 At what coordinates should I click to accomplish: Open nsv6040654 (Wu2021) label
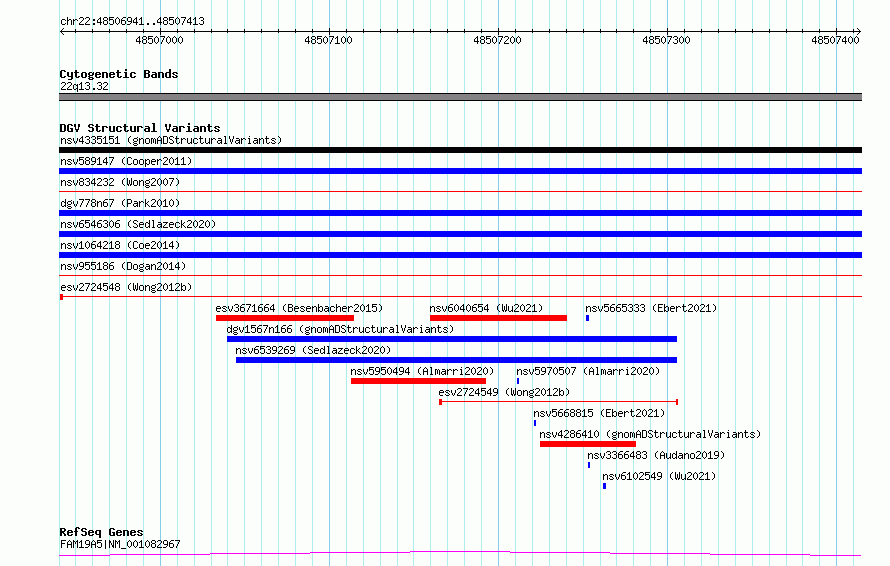tap(486, 308)
